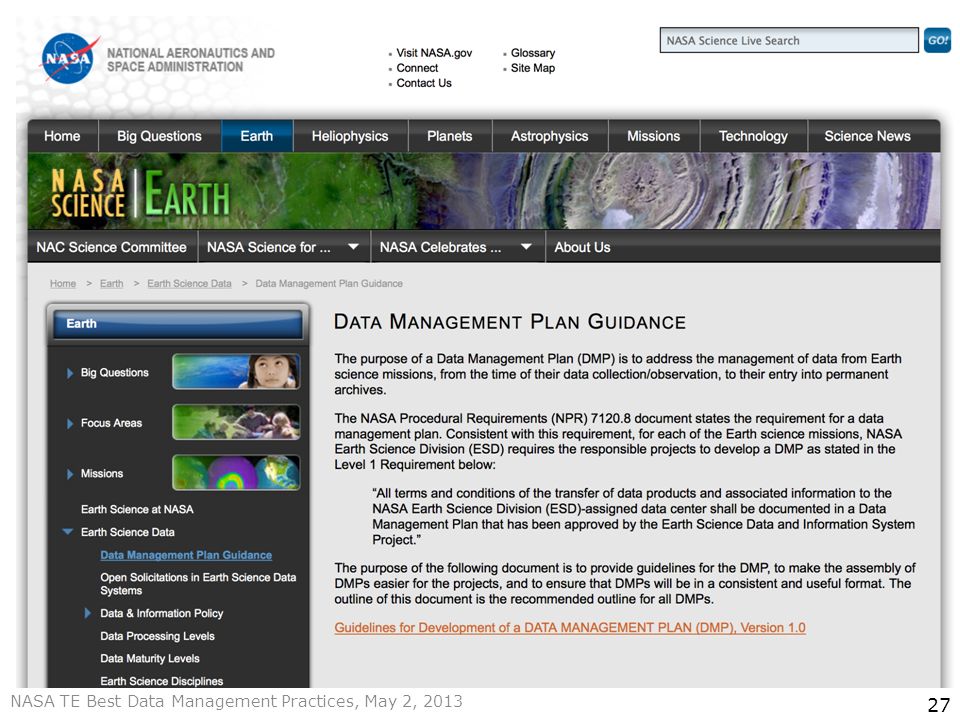This screenshot has height=720, width=960.
Task: Expand the NASA Celebrates ... dropdown arrow
Action: (x=526, y=247)
